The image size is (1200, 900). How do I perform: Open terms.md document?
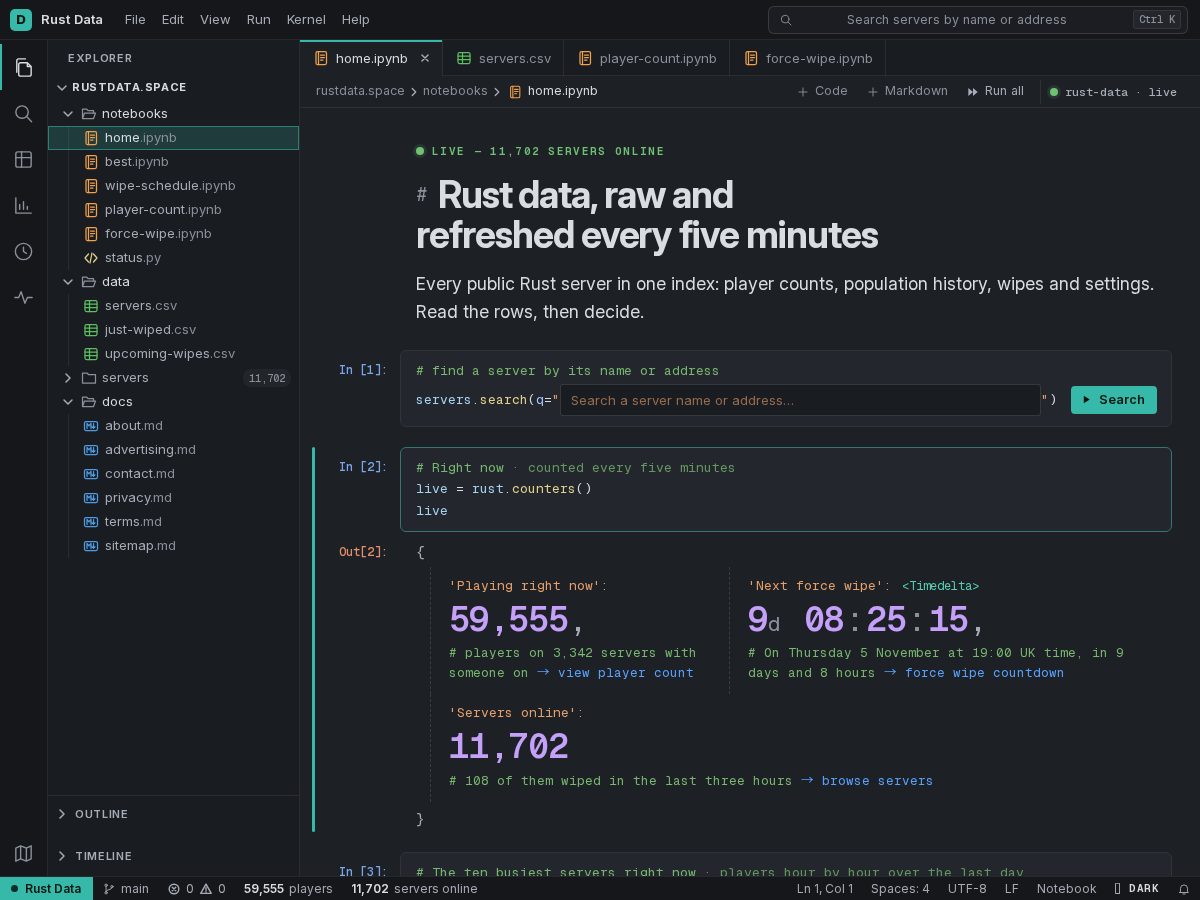[174, 521]
